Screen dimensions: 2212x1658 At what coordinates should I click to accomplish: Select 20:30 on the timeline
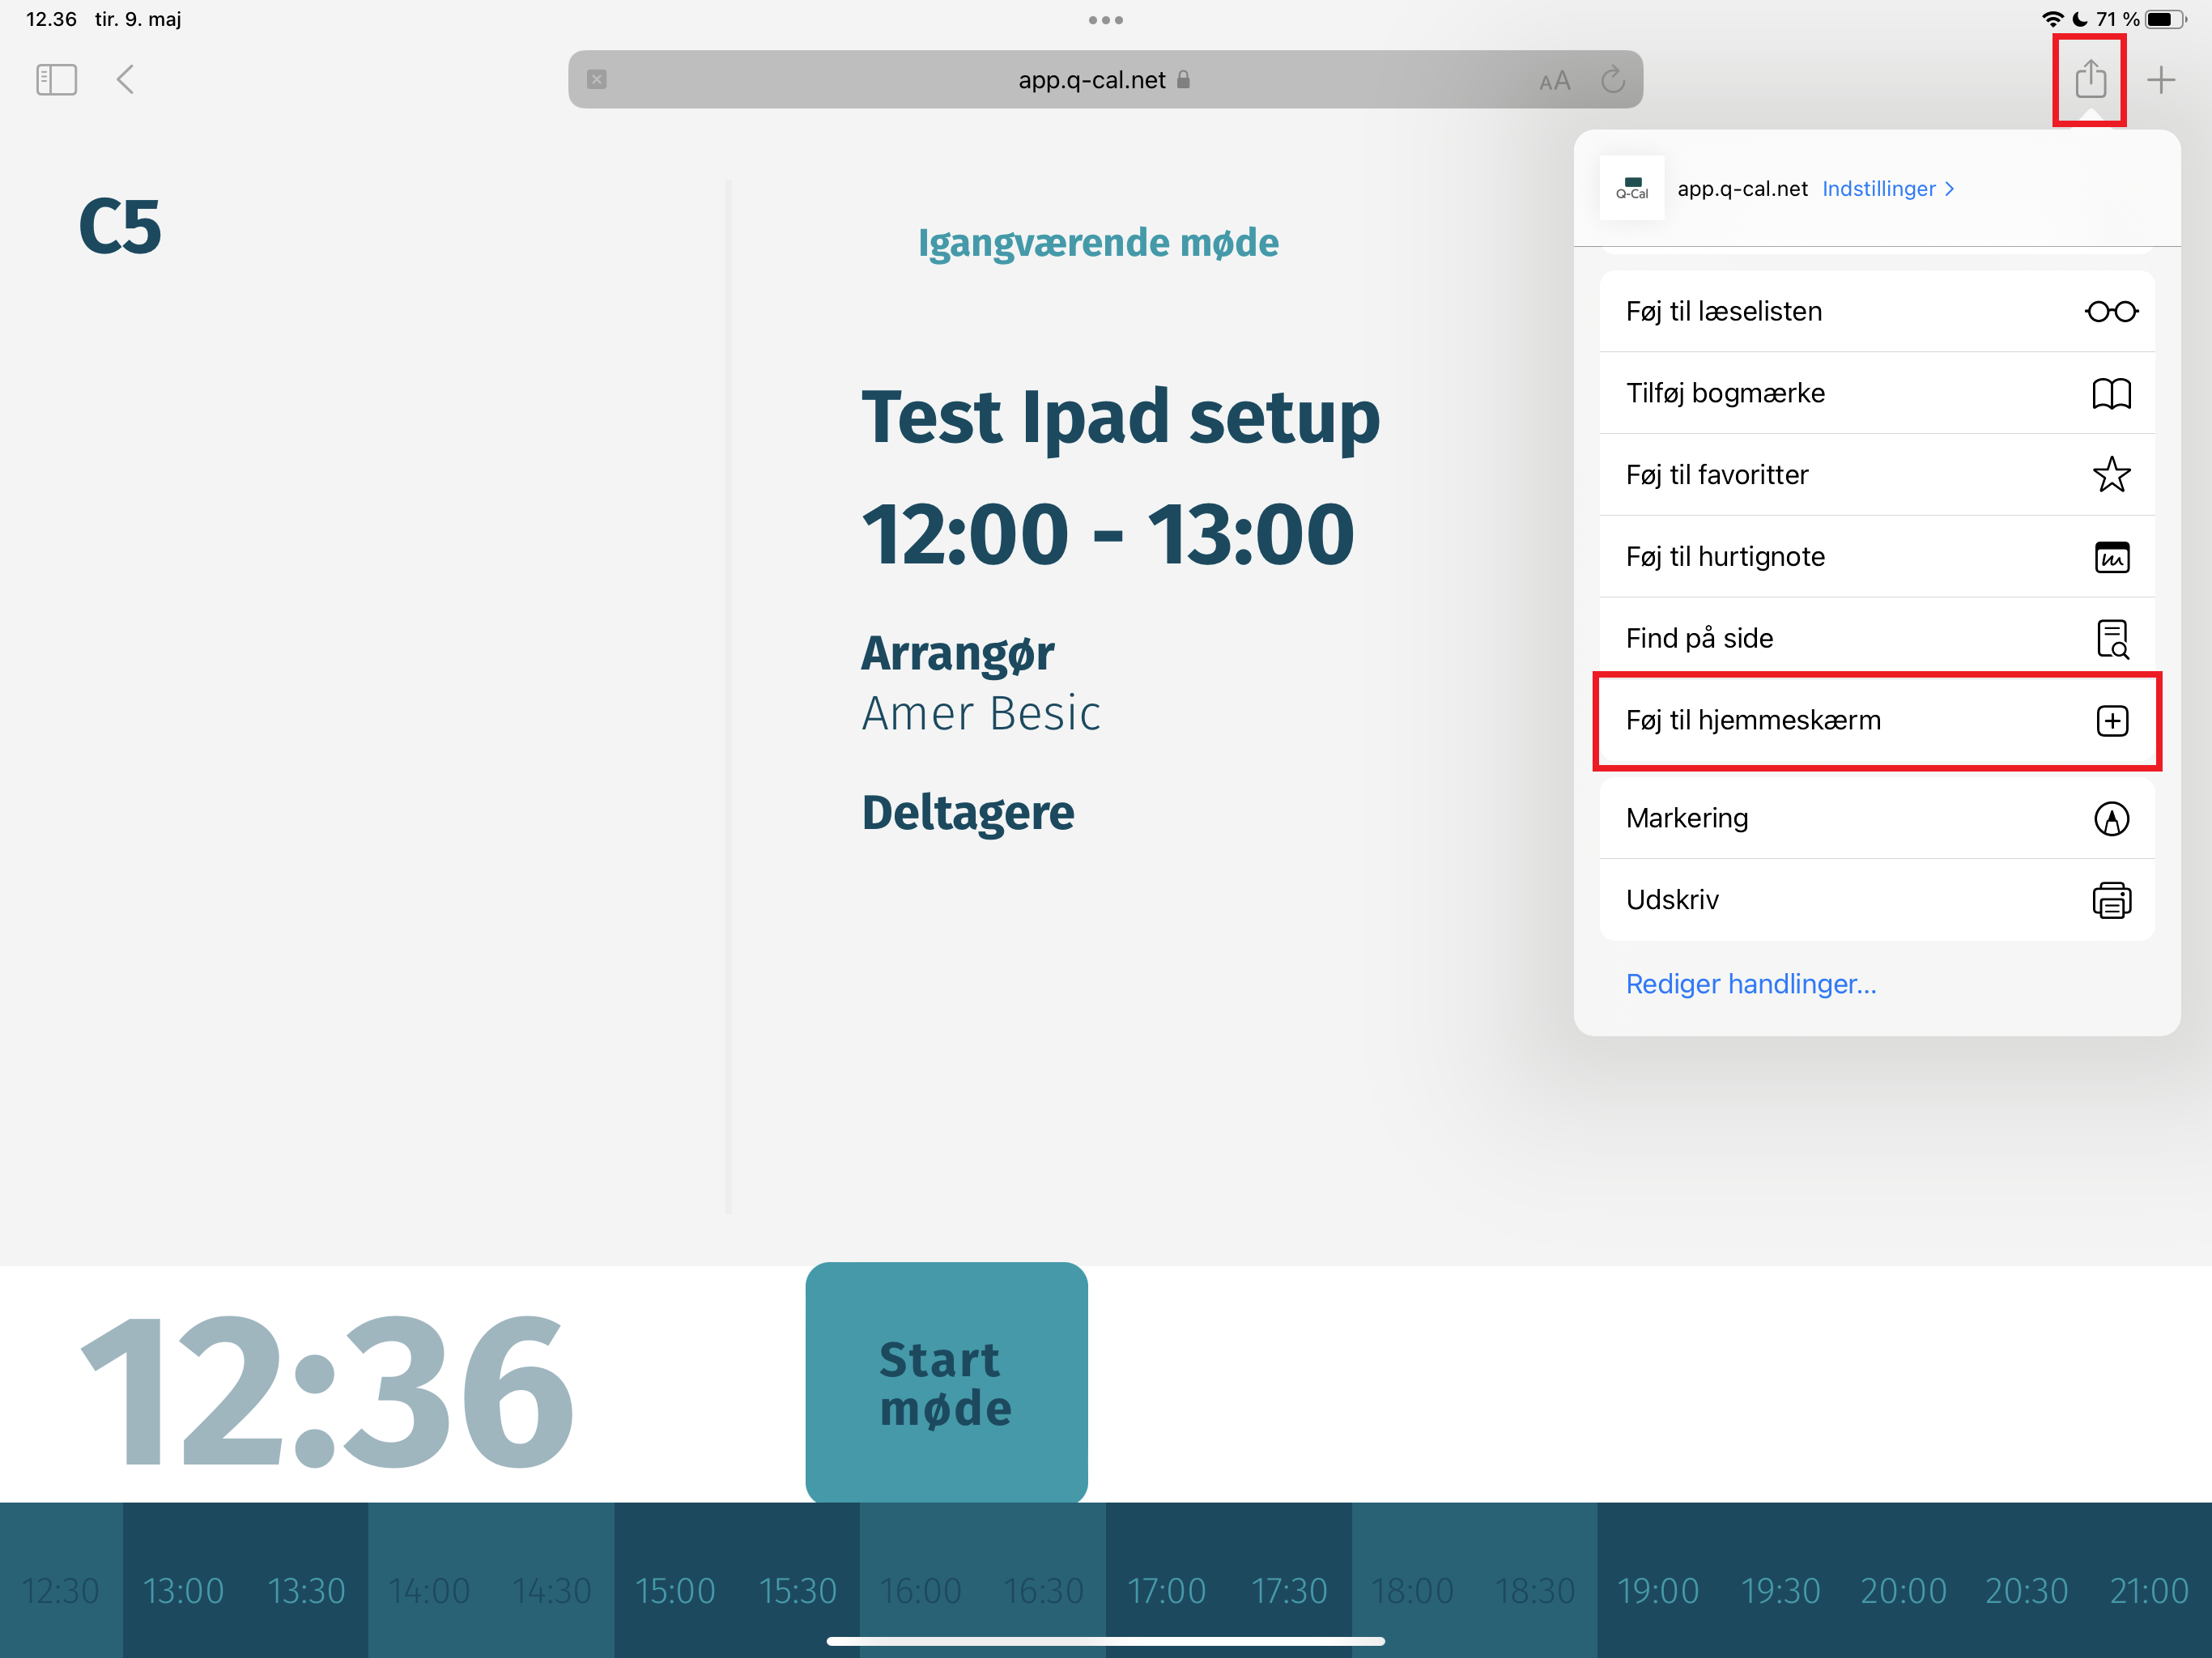tap(2026, 1591)
